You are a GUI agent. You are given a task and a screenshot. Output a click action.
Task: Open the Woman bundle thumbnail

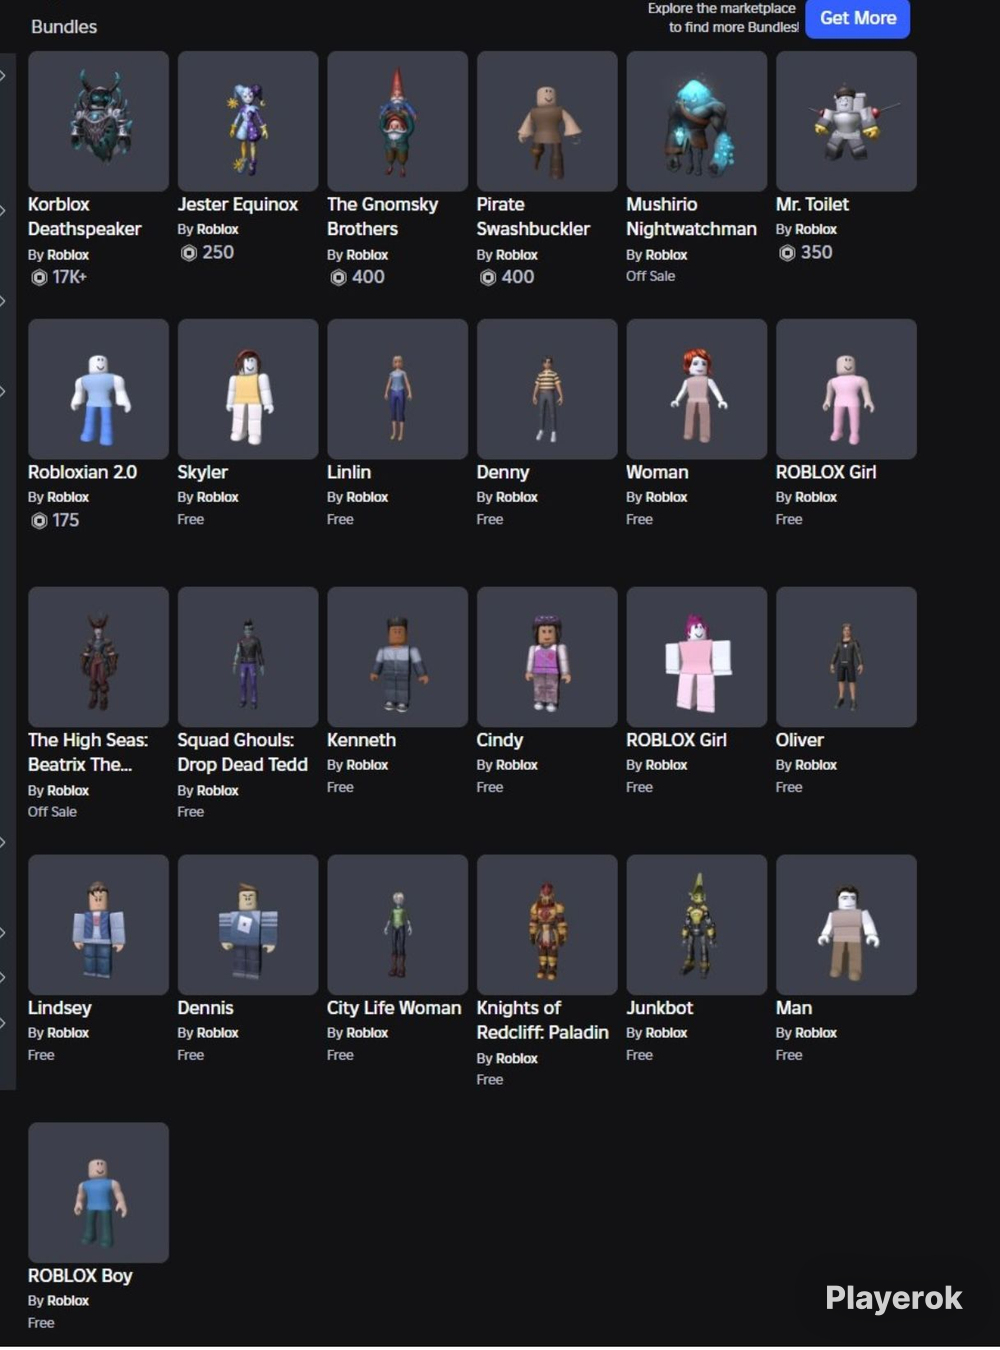tap(696, 389)
